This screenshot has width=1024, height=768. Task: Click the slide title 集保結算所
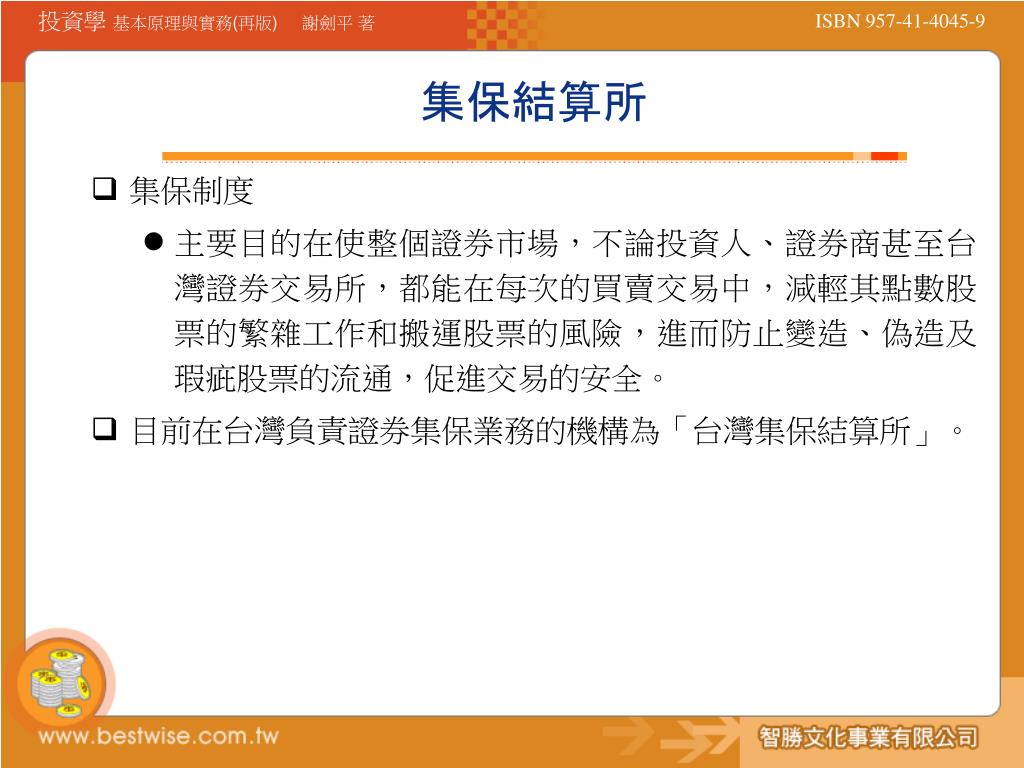pyautogui.click(x=534, y=102)
